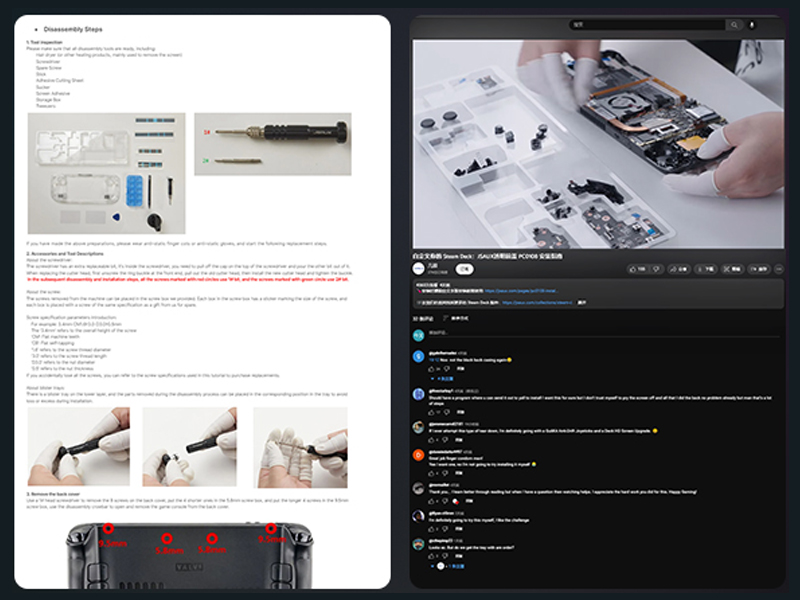Click the Download button under the video

pos(706,269)
